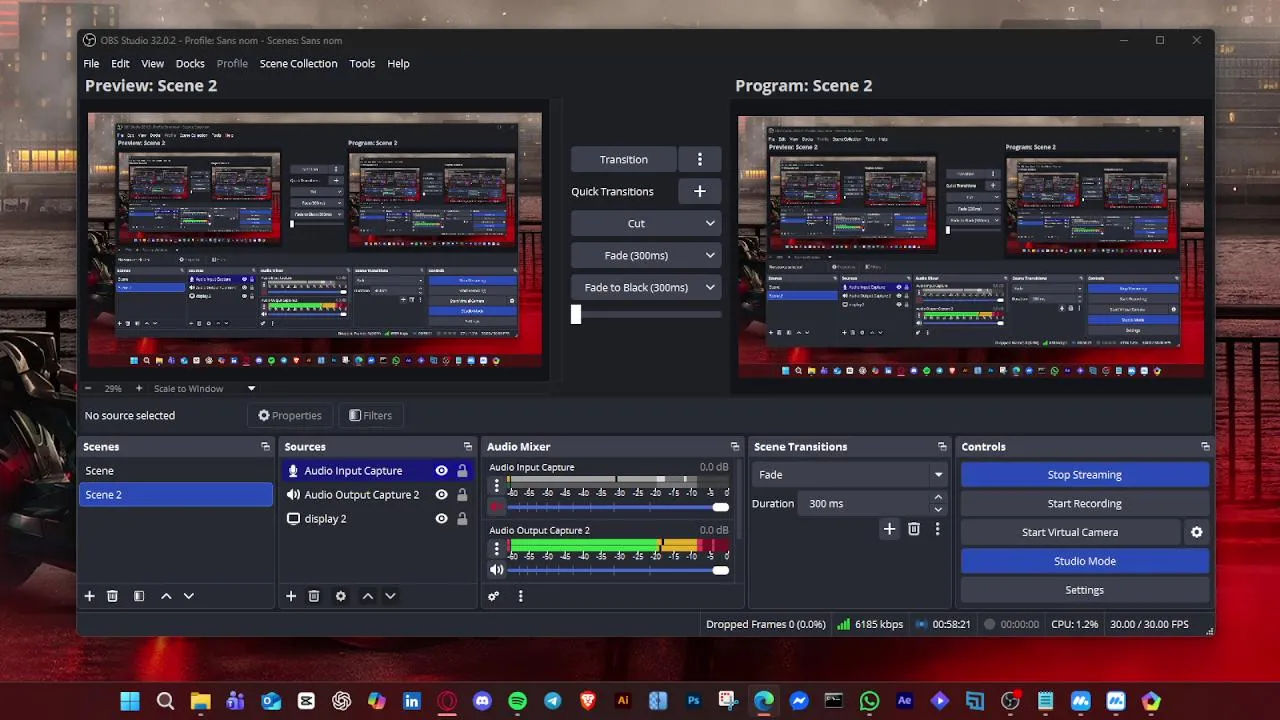Open Audio Mixer menu dots at bottom

pyautogui.click(x=520, y=596)
